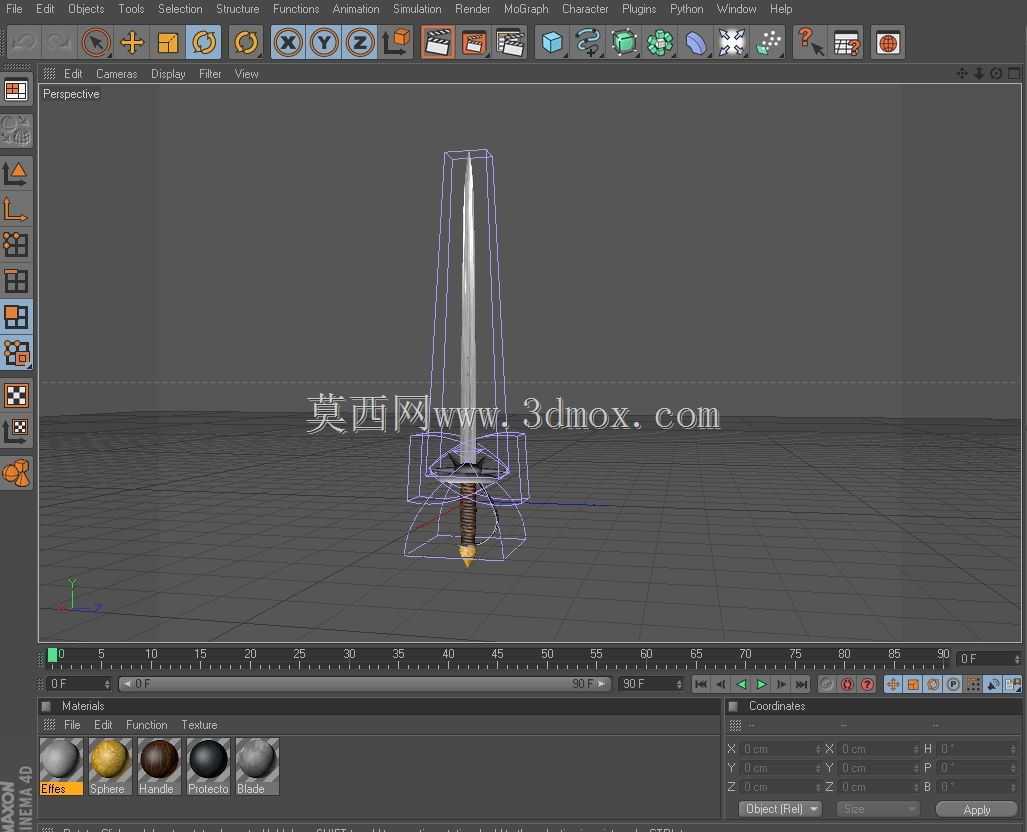Add a scene light object icon

click(x=732, y=43)
